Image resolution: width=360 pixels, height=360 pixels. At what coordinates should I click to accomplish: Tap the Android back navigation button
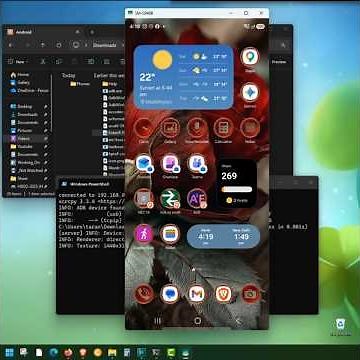pos(237,321)
